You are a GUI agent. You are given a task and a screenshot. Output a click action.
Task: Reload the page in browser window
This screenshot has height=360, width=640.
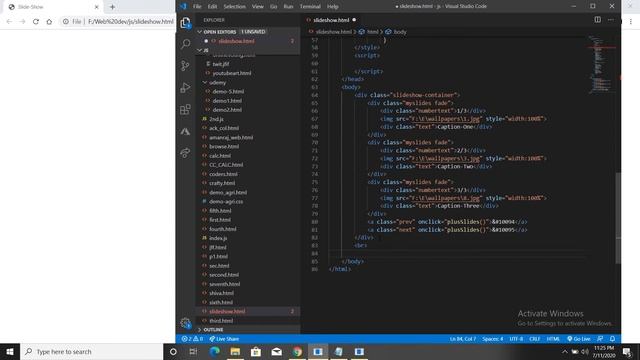[x=36, y=22]
